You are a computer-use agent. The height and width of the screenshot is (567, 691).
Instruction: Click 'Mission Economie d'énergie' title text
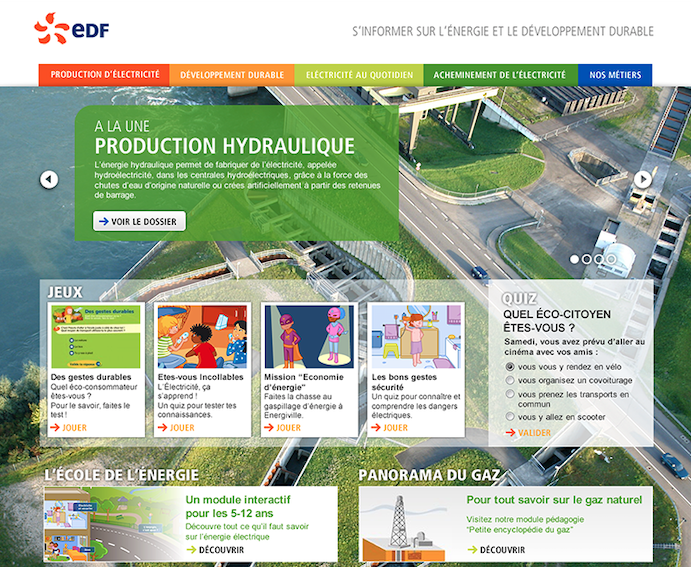pyautogui.click(x=304, y=382)
